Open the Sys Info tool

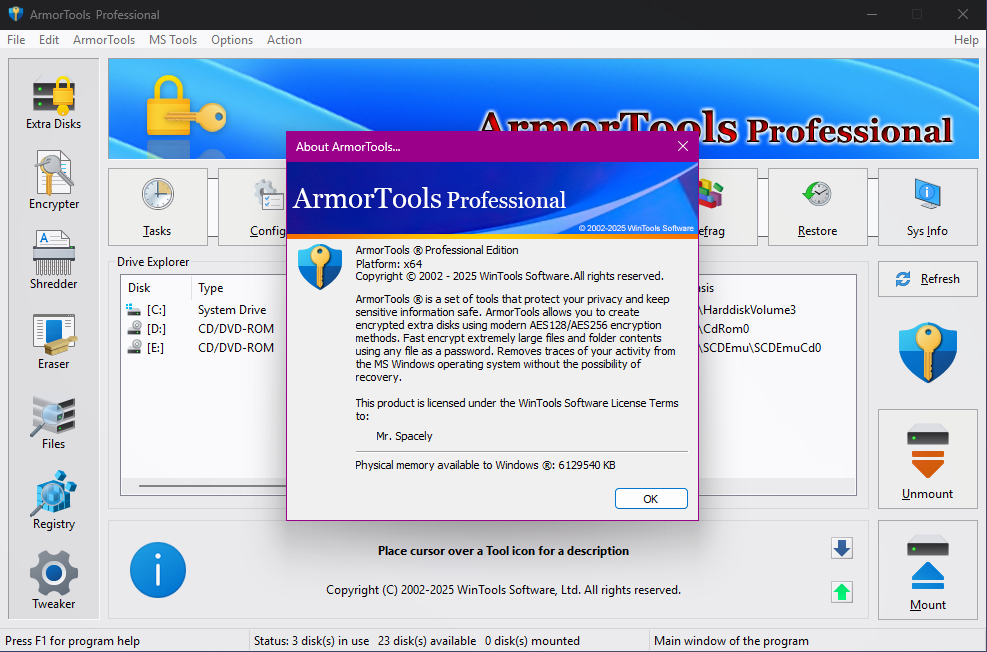[927, 206]
